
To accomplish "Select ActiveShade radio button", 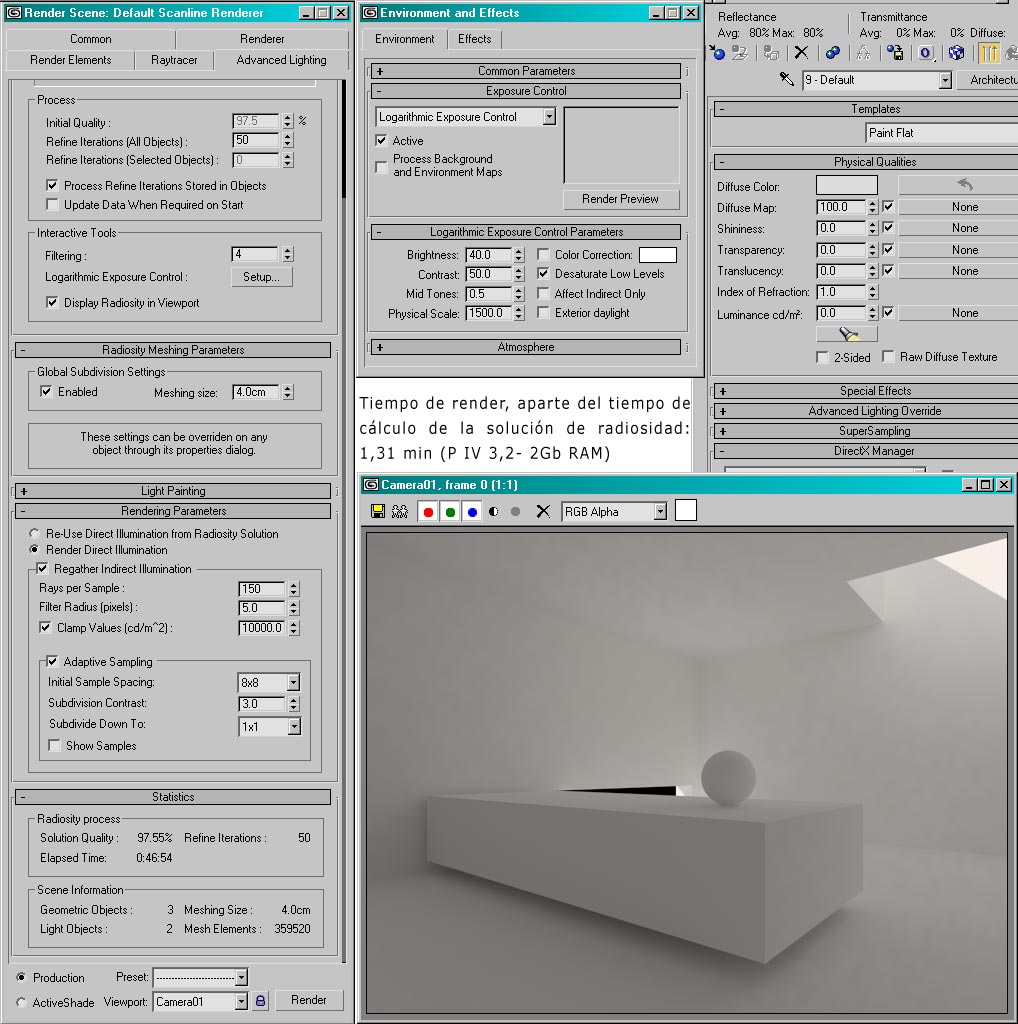I will [22, 1002].
